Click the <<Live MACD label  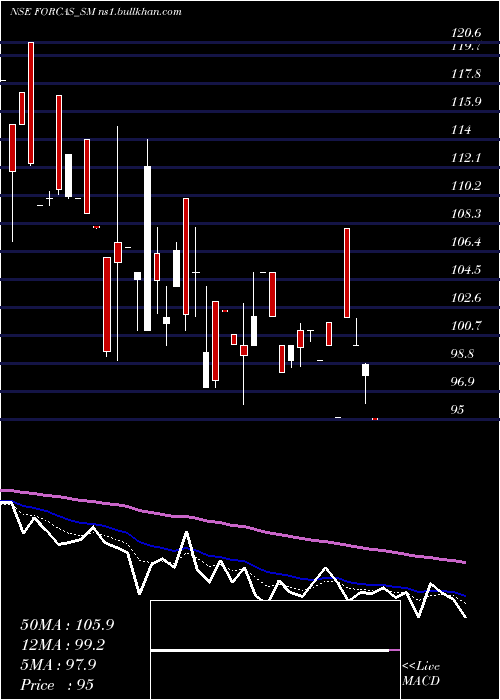tap(421, 674)
